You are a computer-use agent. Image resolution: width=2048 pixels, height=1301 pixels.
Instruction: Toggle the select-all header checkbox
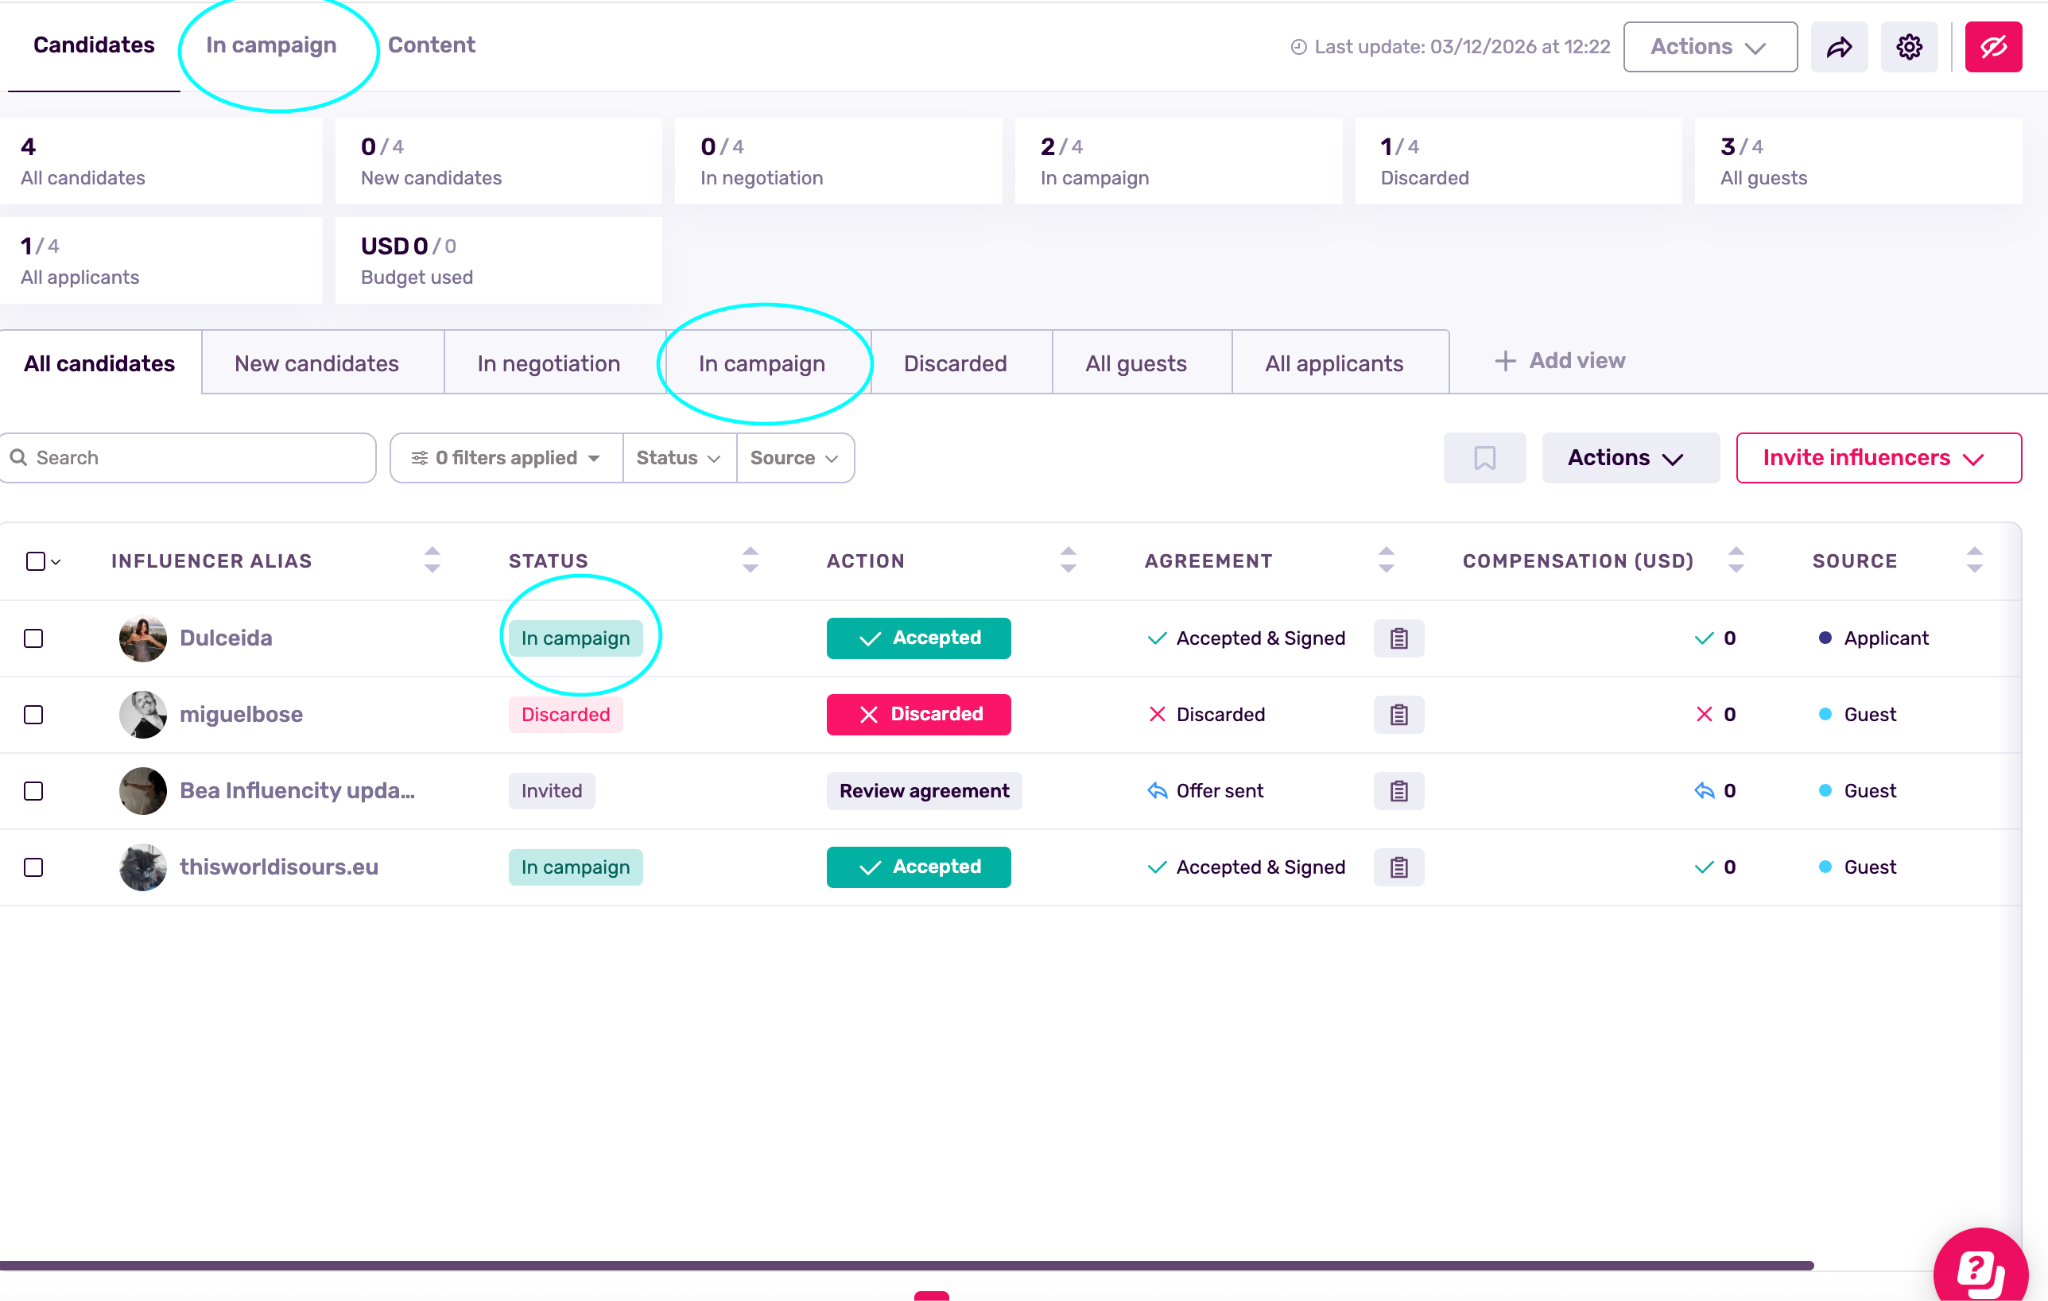[x=35, y=561]
